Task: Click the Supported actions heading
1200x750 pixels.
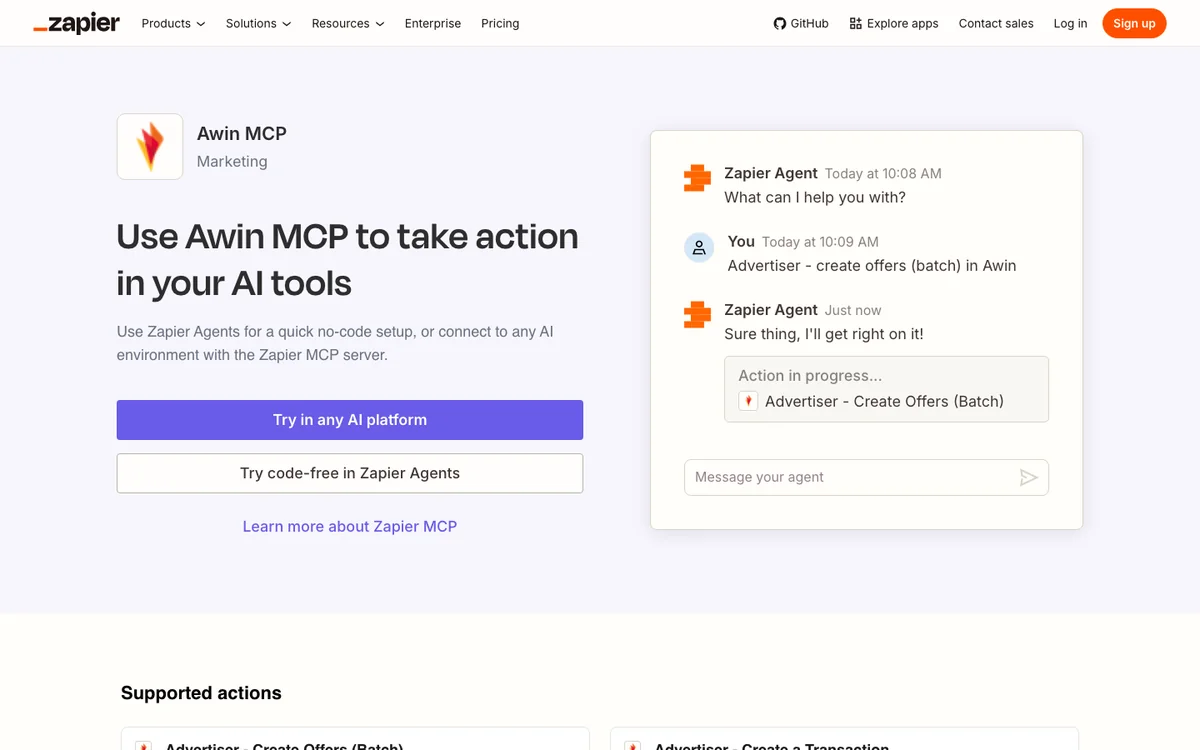Action: tap(201, 693)
